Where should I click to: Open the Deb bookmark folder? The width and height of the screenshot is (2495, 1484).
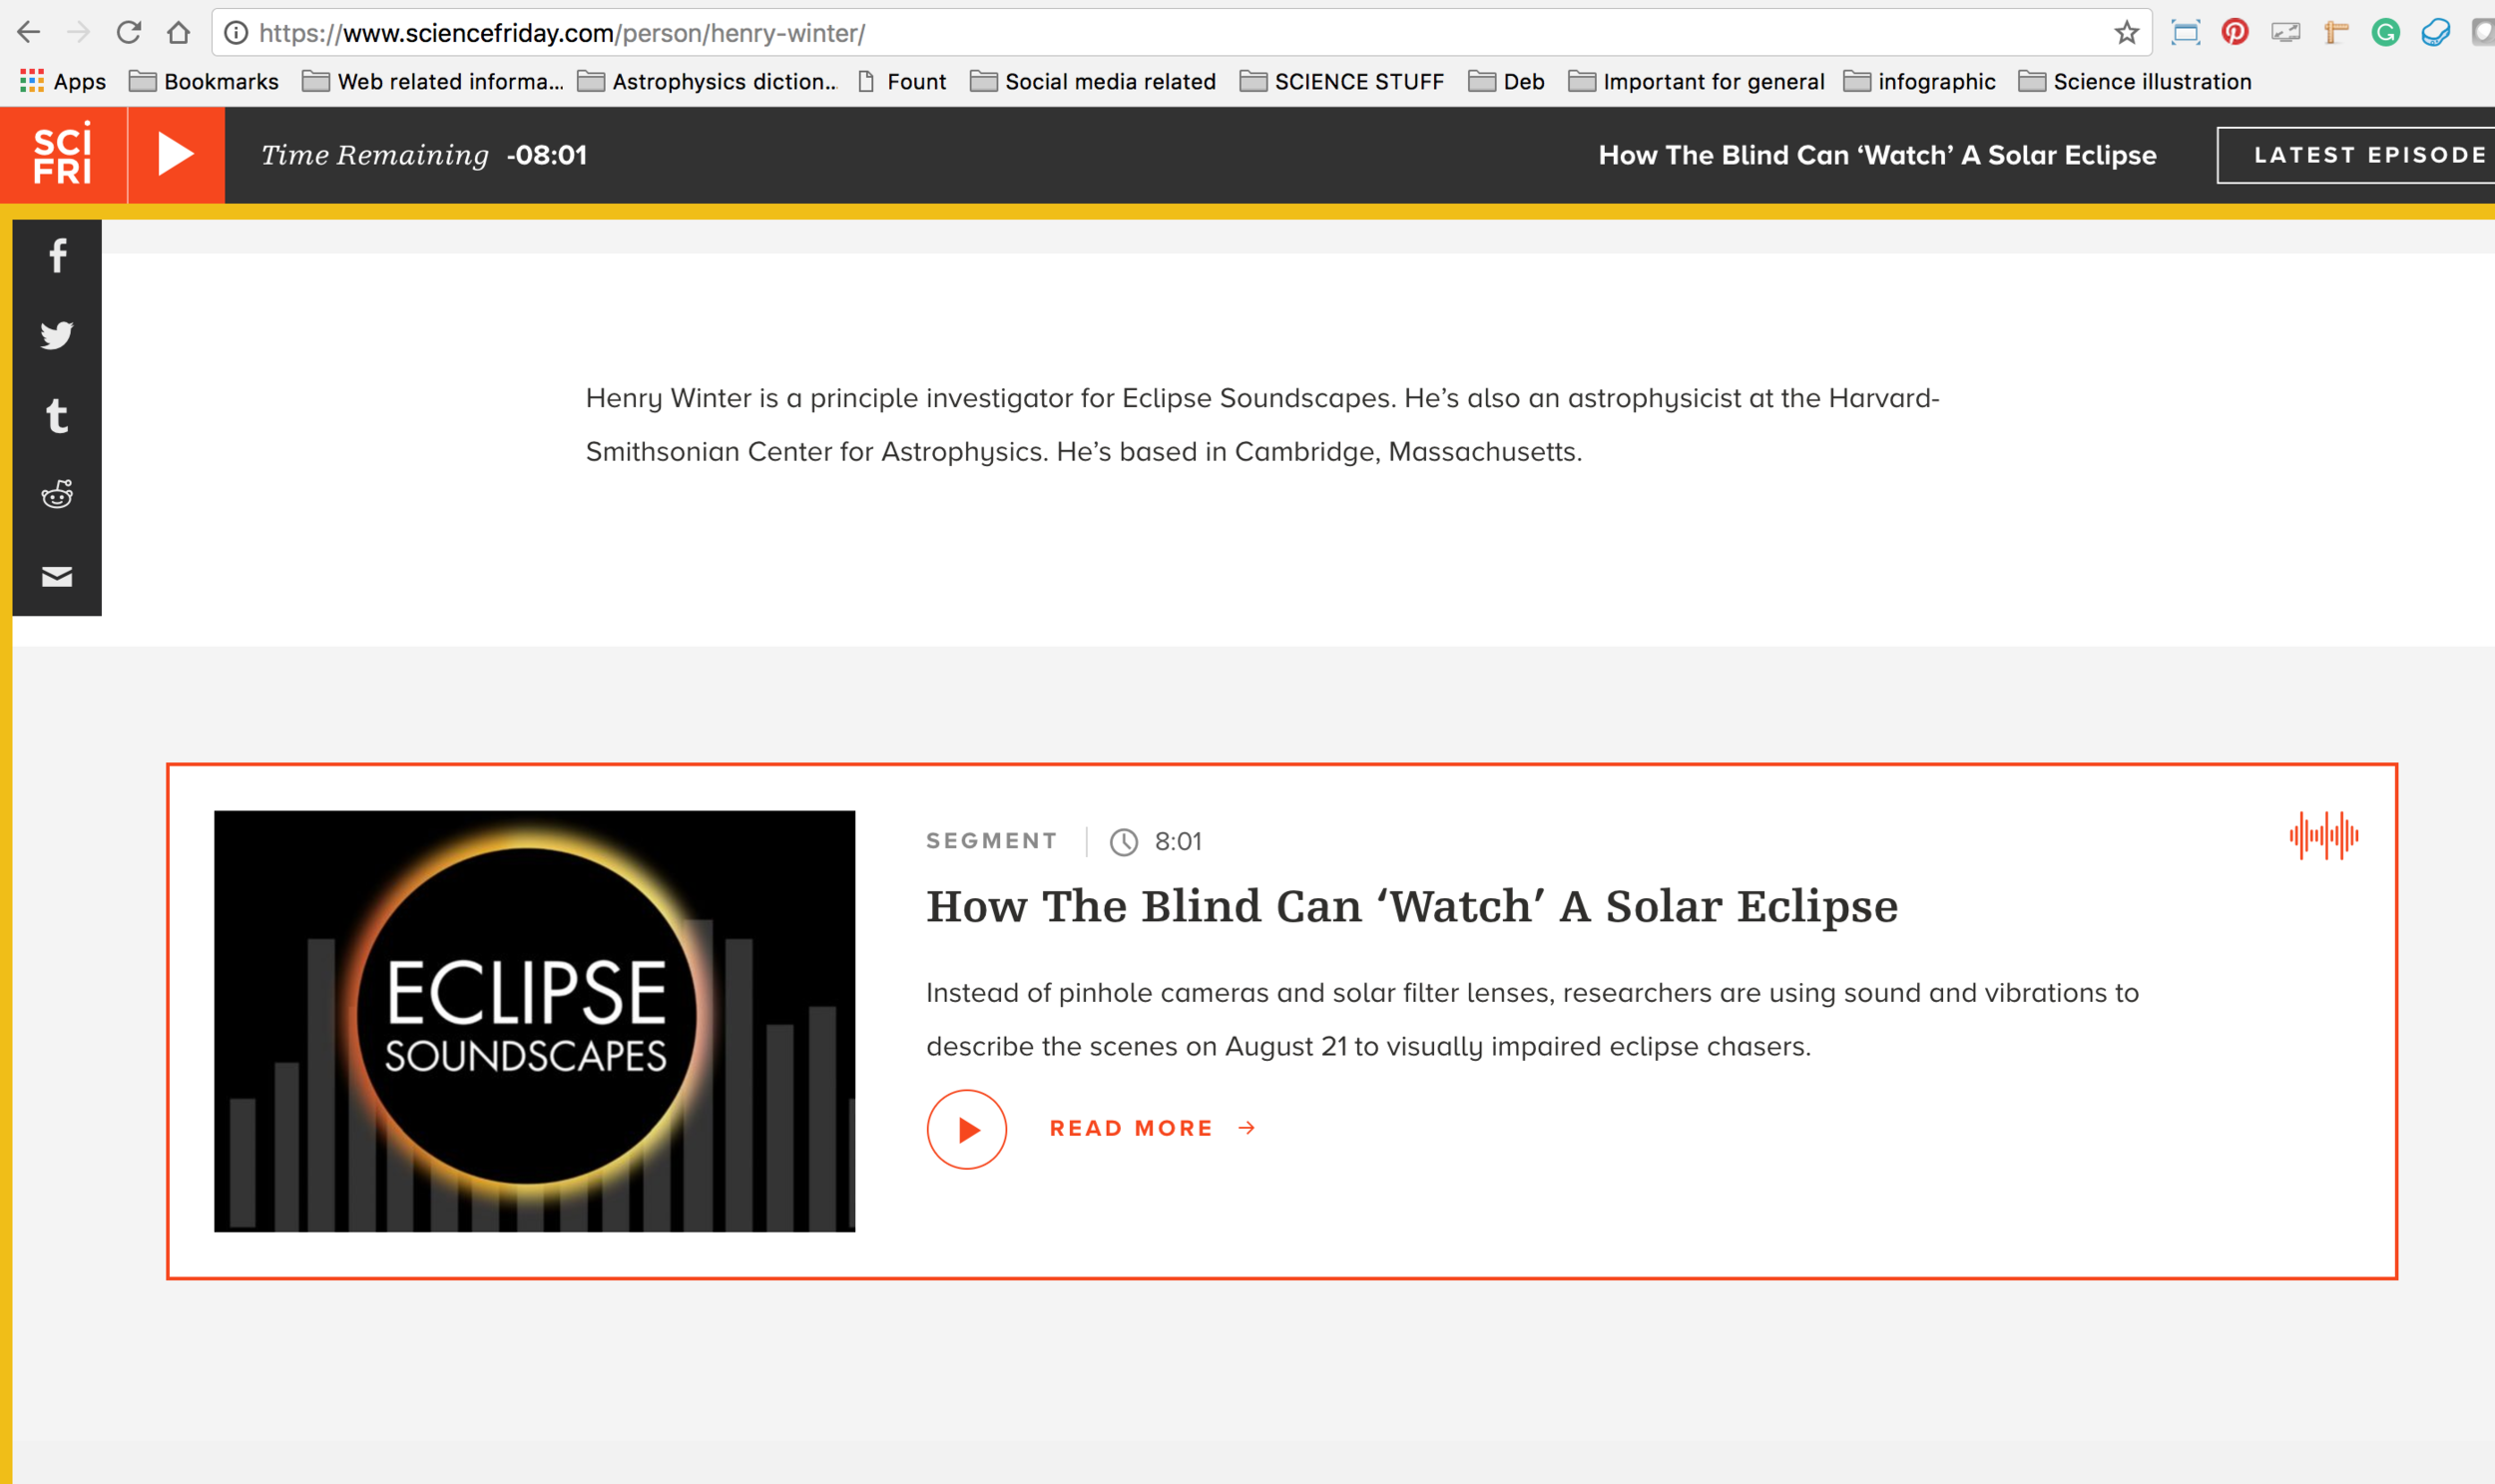1506,82
